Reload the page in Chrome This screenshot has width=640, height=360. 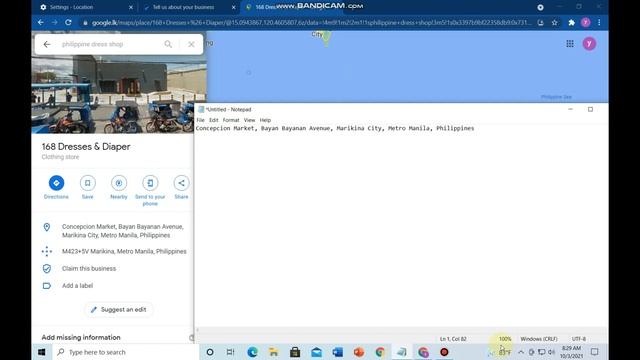point(68,22)
